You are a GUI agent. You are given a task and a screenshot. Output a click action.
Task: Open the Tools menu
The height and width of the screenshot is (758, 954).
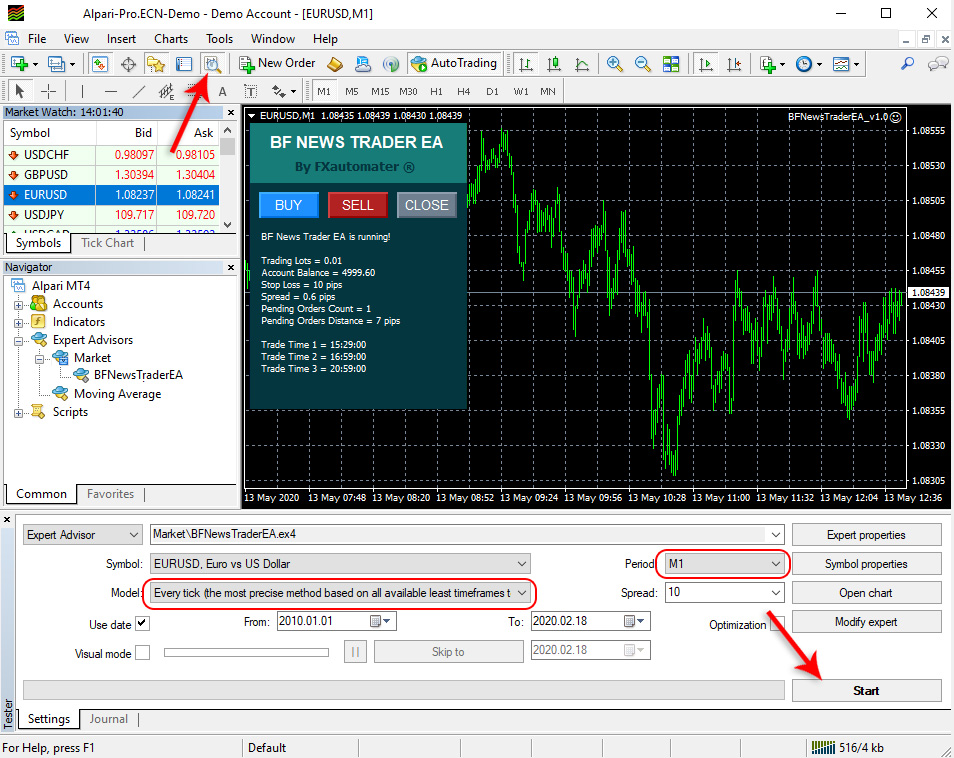tap(219, 39)
